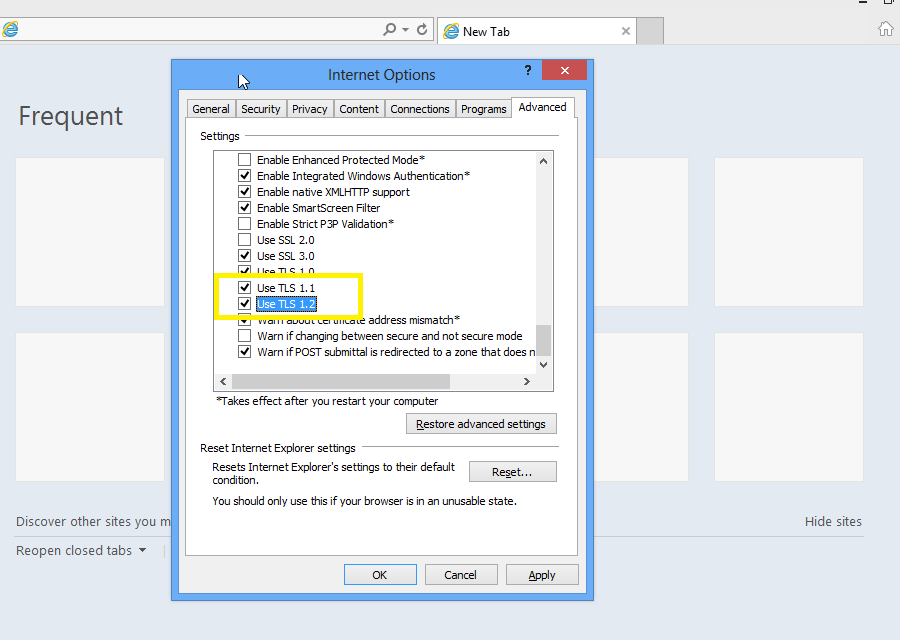900x640 pixels.
Task: Toggle Enable SmartScreen Filter checkbox
Action: (x=245, y=208)
